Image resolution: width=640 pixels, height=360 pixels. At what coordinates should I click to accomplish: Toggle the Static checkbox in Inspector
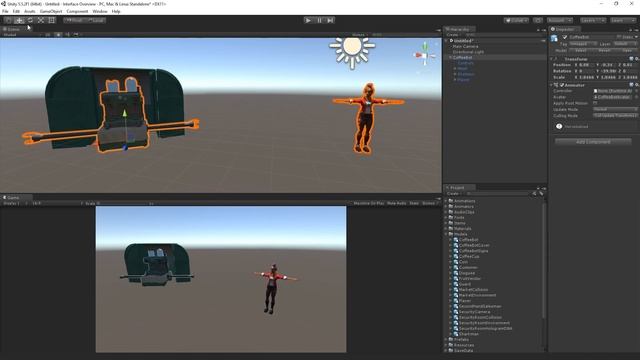coord(619,37)
